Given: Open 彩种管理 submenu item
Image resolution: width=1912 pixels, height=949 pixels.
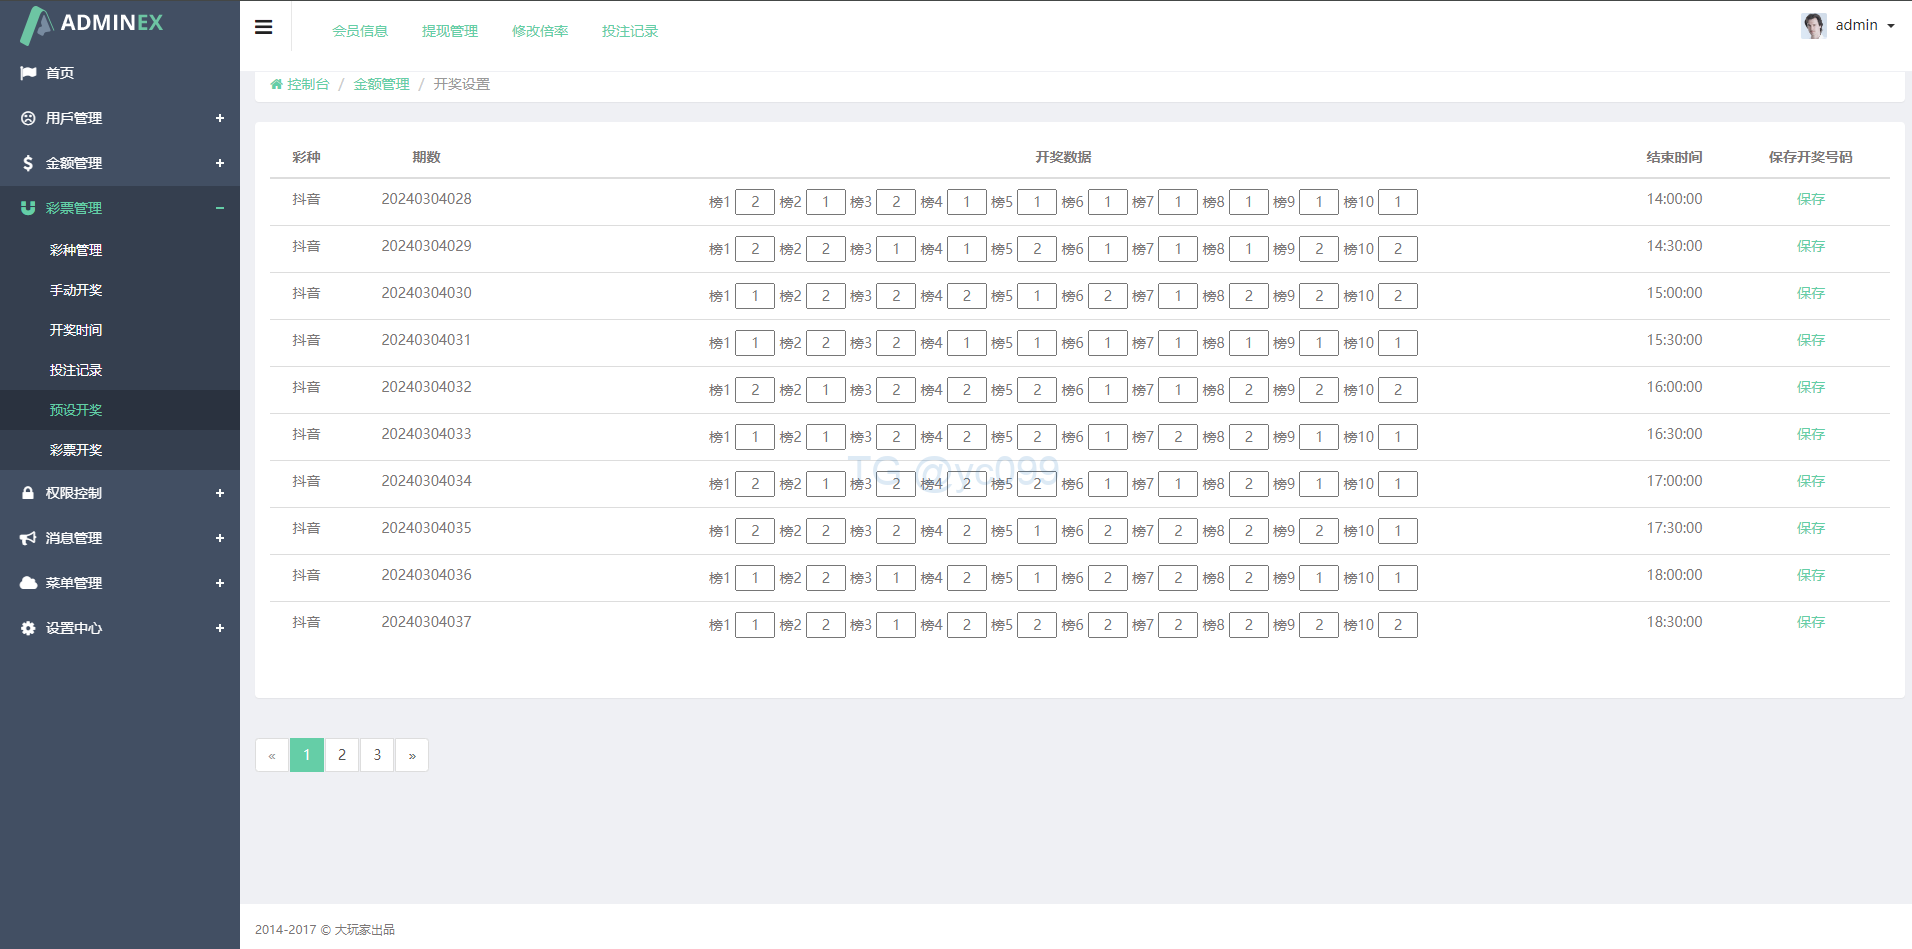Looking at the screenshot, I should (x=76, y=250).
